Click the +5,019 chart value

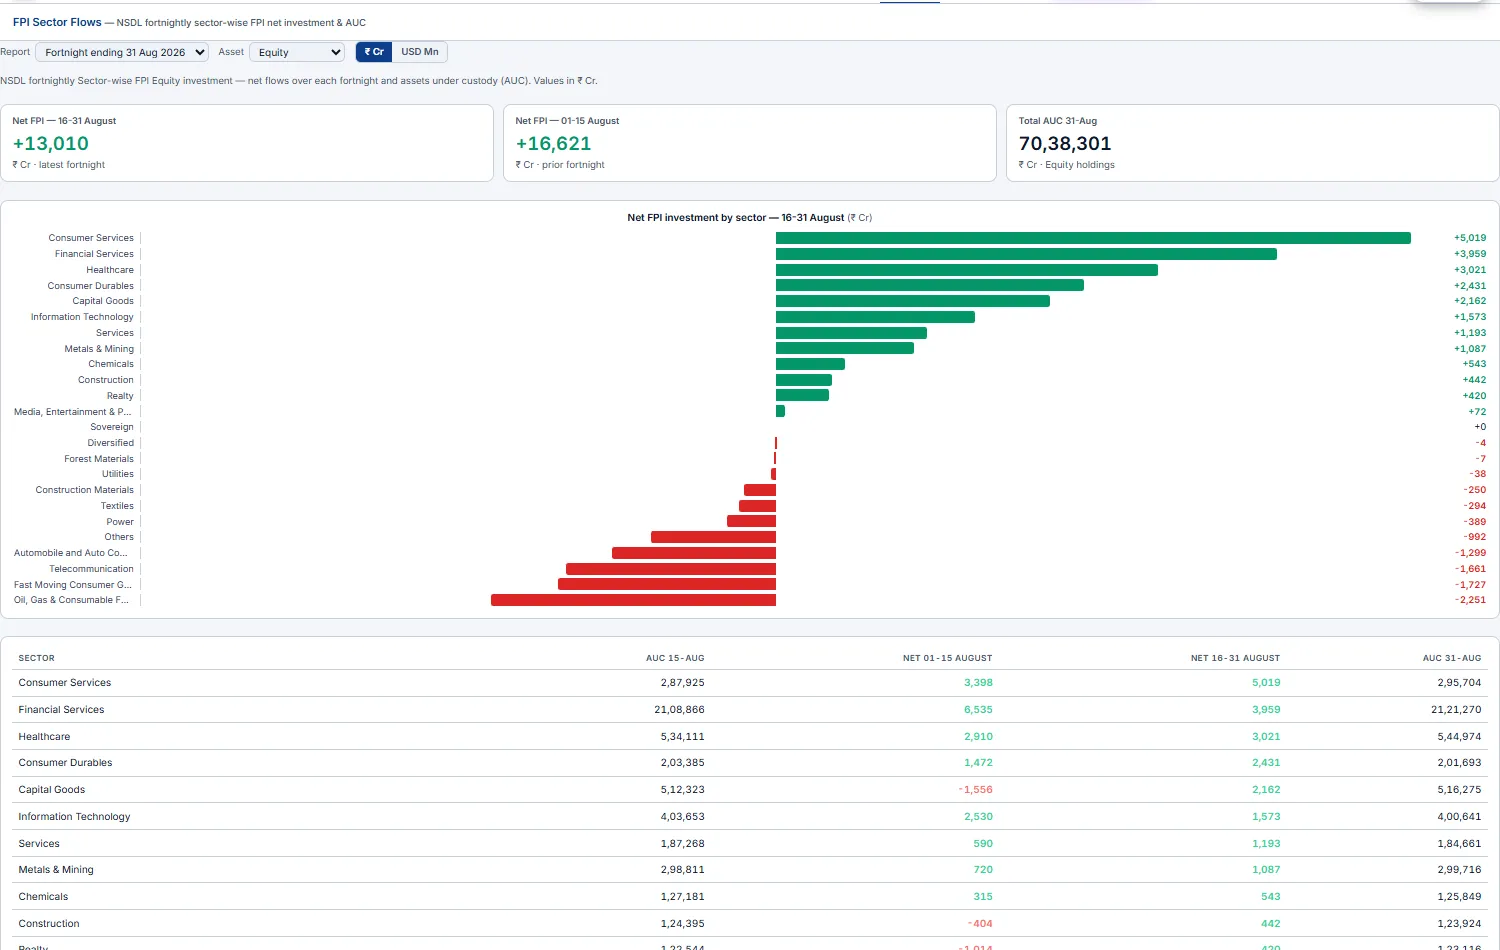pos(1470,238)
